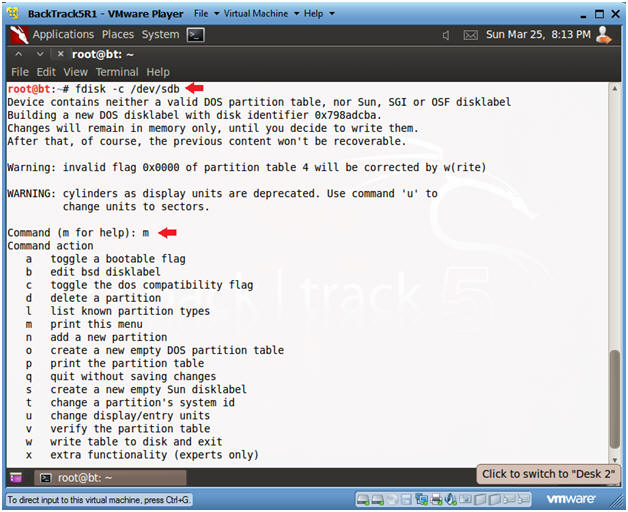This screenshot has width=628, height=512.
Task: Open the terminal Edit menu
Action: (46, 72)
